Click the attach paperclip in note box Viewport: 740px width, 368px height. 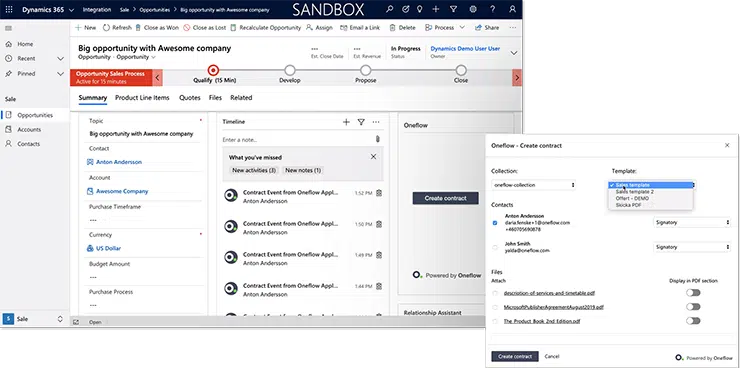(x=378, y=139)
